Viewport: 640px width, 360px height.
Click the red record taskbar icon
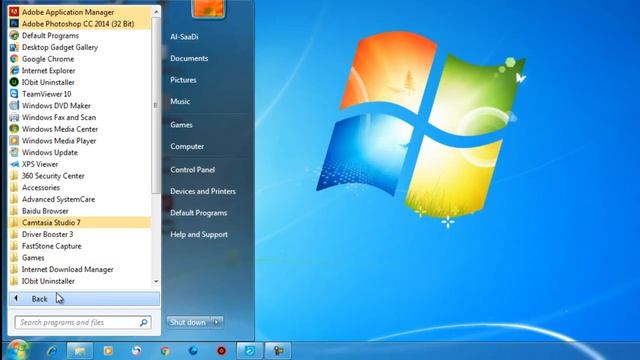tap(221, 351)
